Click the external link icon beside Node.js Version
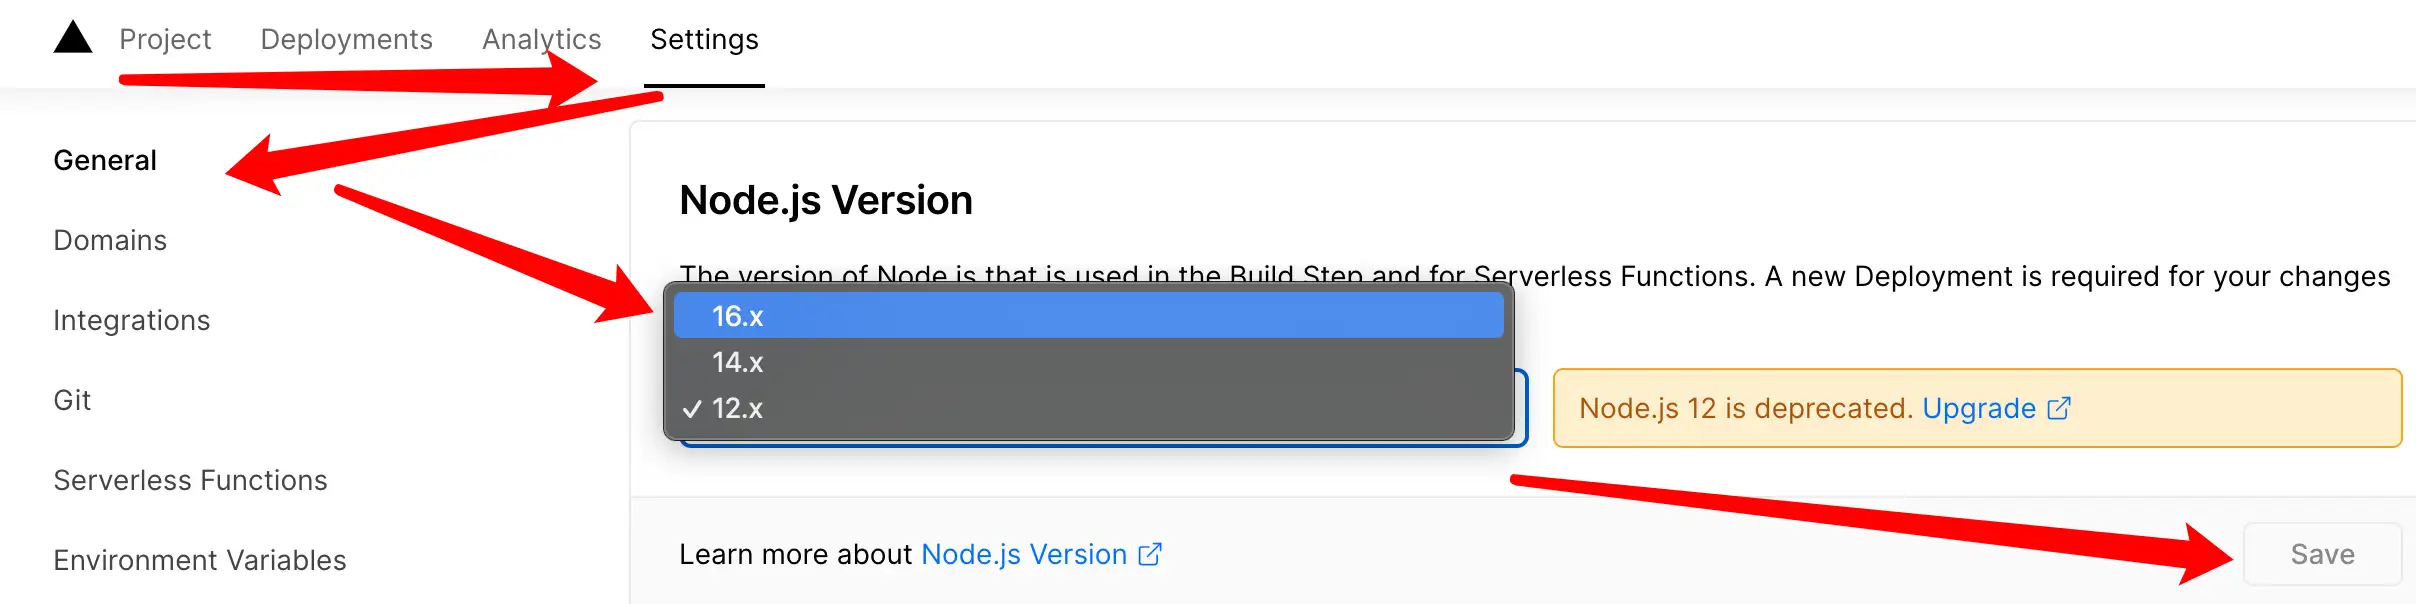Image resolution: width=2416 pixels, height=604 pixels. [1151, 553]
